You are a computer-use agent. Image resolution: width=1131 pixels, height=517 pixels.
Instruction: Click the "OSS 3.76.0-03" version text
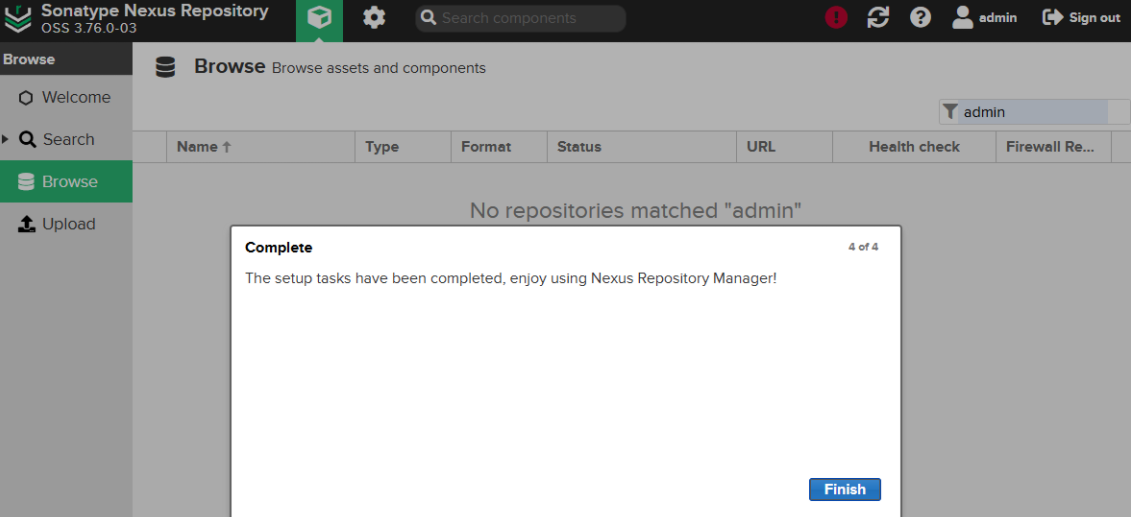pos(89,29)
